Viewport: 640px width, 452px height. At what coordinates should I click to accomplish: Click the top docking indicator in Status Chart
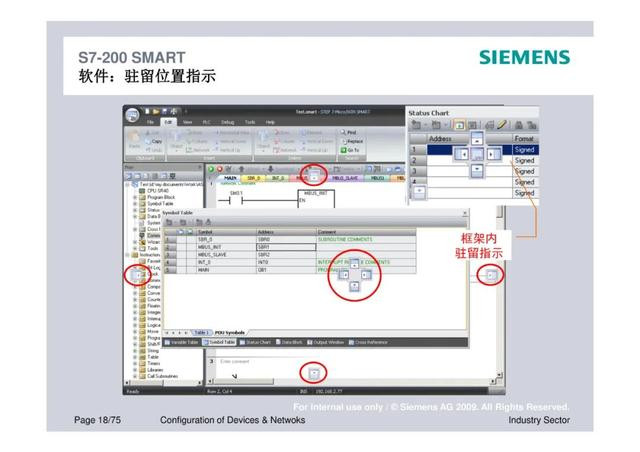pyautogui.click(x=476, y=138)
